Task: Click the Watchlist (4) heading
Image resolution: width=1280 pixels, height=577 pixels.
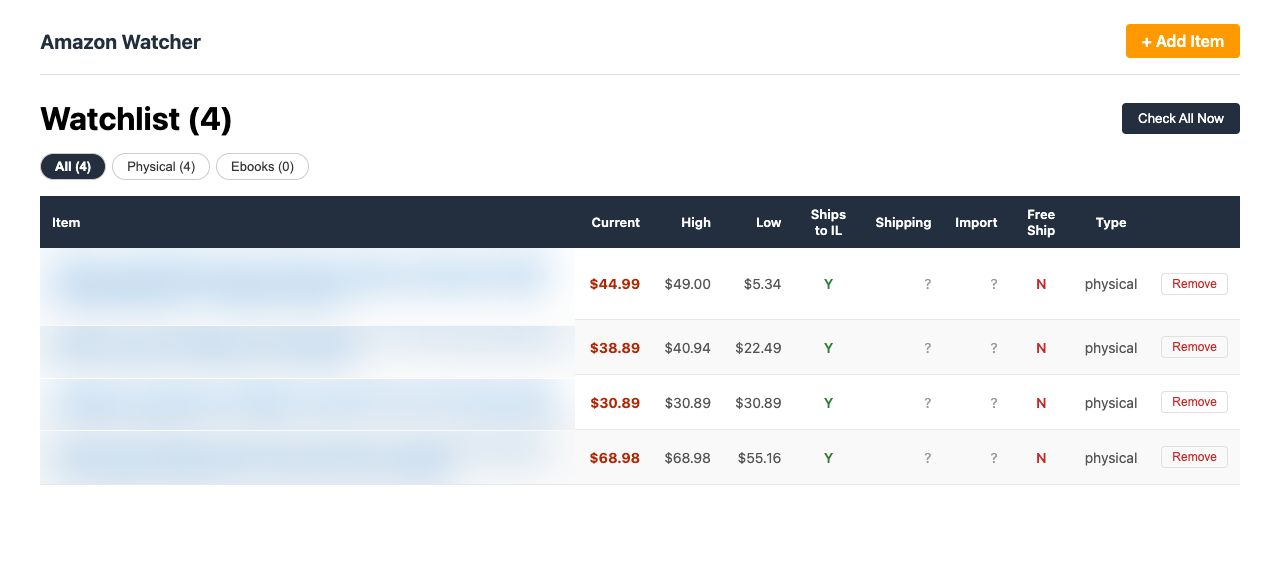Action: point(136,120)
